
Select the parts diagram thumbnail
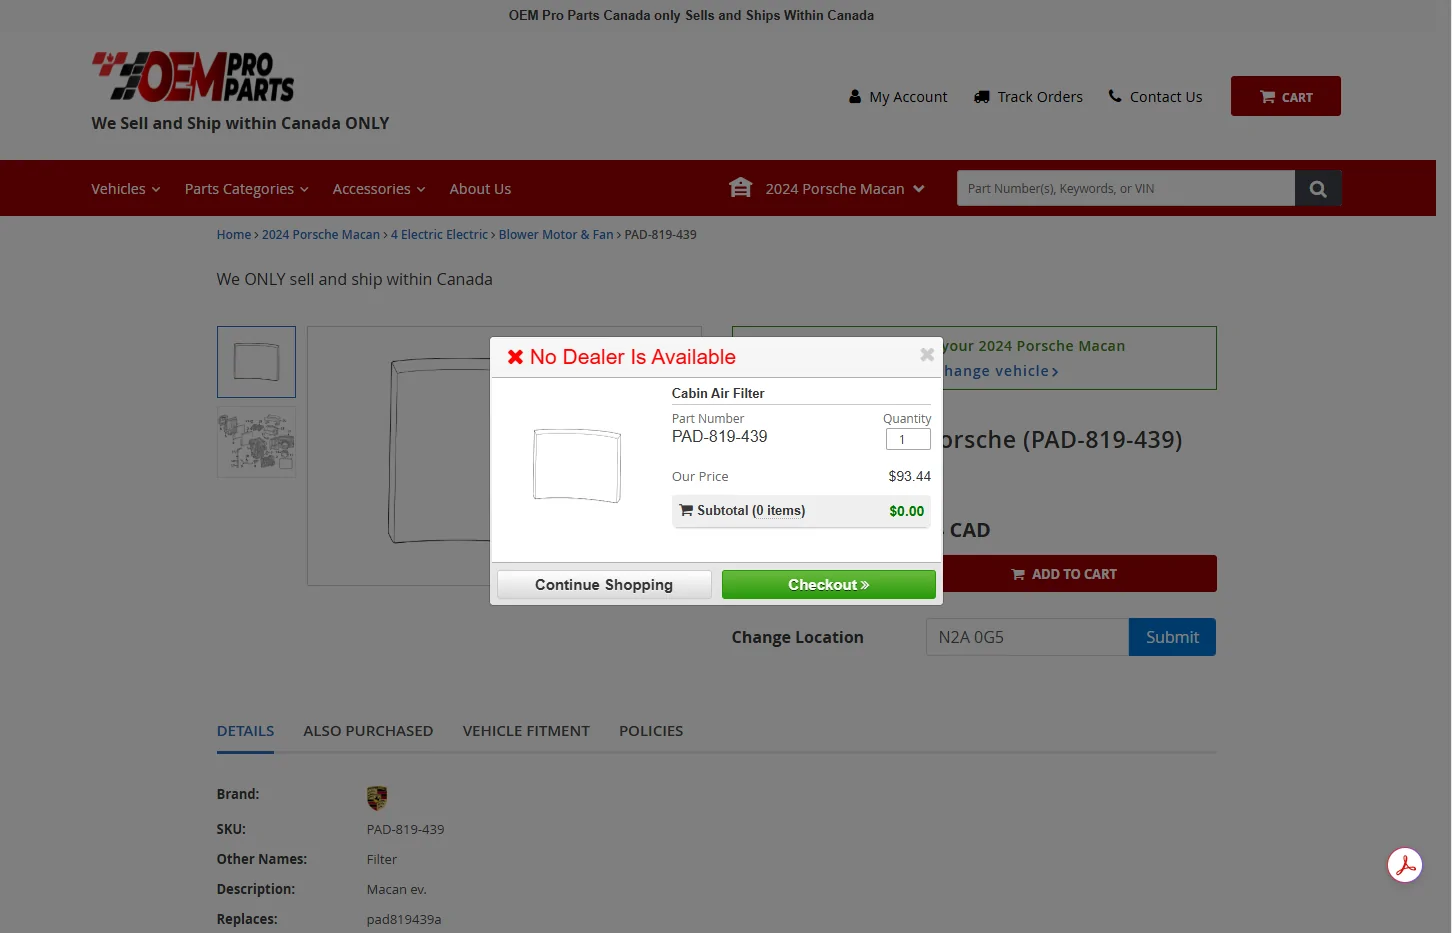tap(256, 442)
